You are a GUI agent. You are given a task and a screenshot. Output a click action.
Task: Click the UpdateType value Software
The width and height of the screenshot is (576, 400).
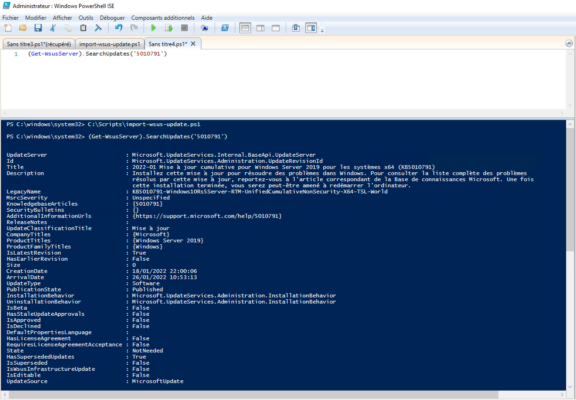[146, 283]
